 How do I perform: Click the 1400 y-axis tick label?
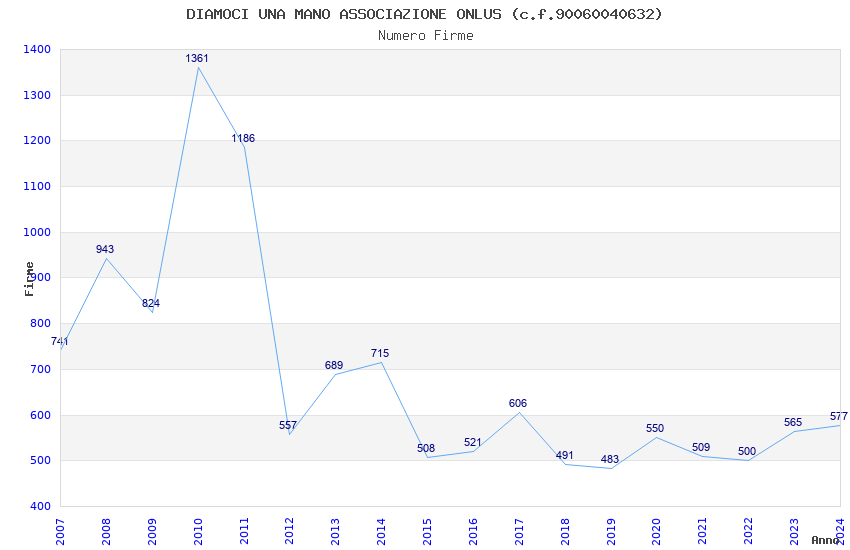(37, 49)
